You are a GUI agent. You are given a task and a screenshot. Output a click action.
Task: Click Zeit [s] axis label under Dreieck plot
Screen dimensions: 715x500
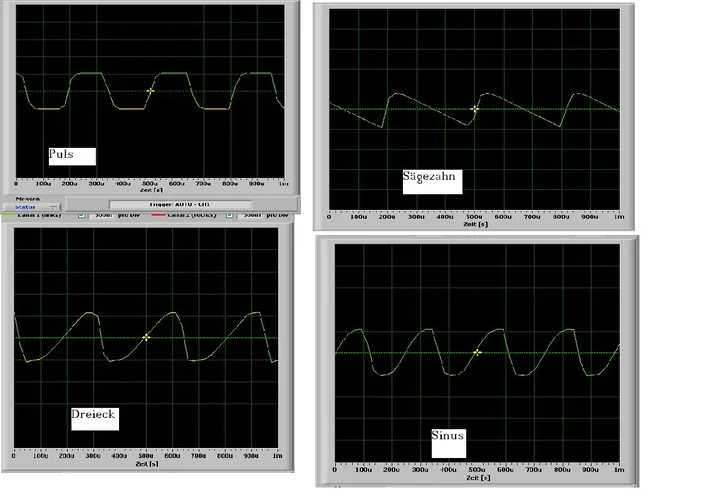[147, 464]
